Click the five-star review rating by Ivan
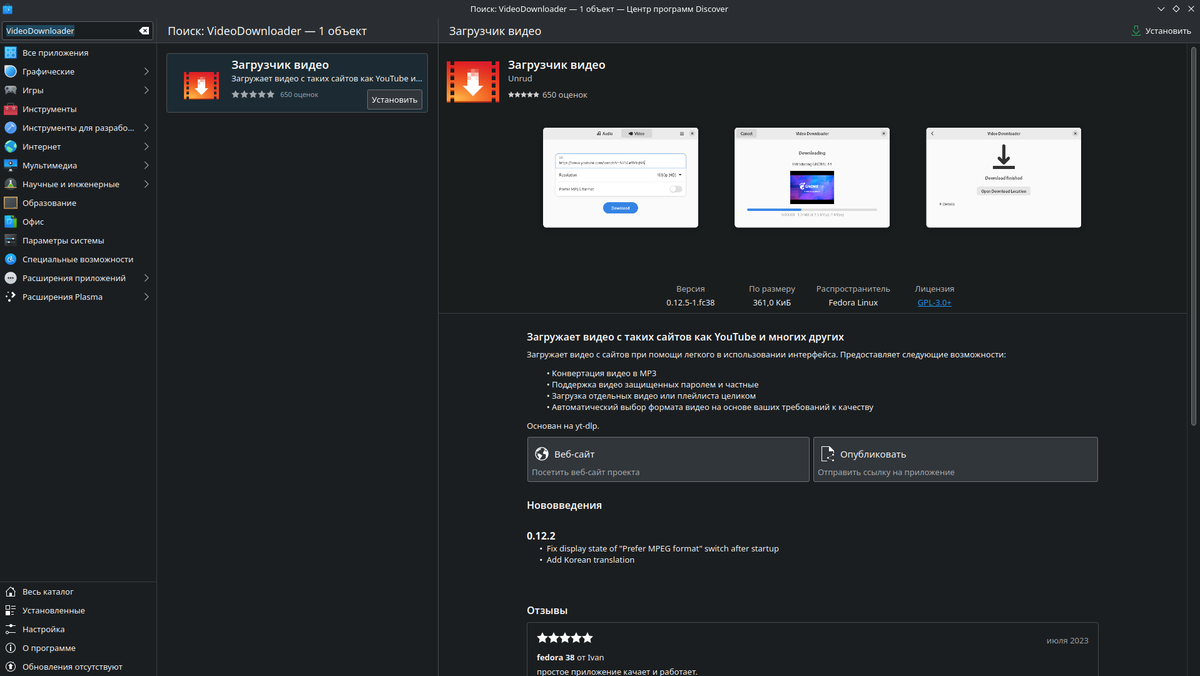Viewport: 1200px width, 676px height. click(x=565, y=637)
